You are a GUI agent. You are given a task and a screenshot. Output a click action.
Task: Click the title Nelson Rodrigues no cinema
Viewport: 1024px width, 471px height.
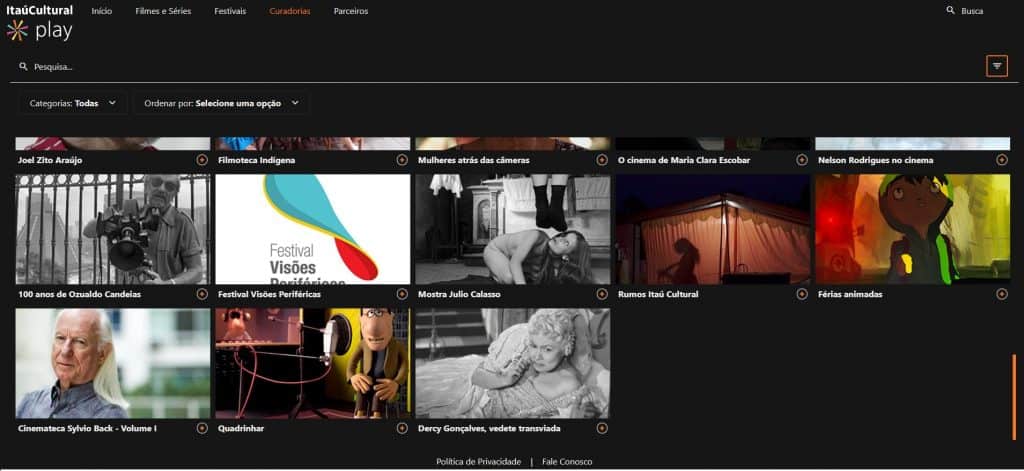(876, 160)
